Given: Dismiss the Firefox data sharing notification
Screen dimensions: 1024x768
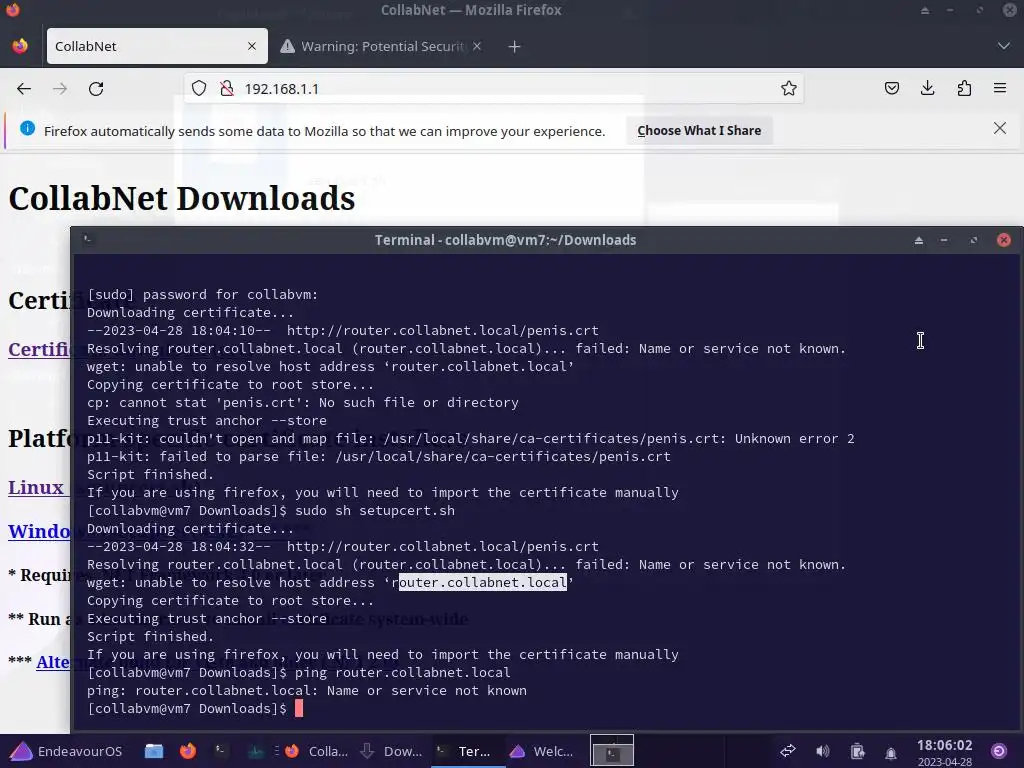Looking at the screenshot, I should click(x=1000, y=128).
